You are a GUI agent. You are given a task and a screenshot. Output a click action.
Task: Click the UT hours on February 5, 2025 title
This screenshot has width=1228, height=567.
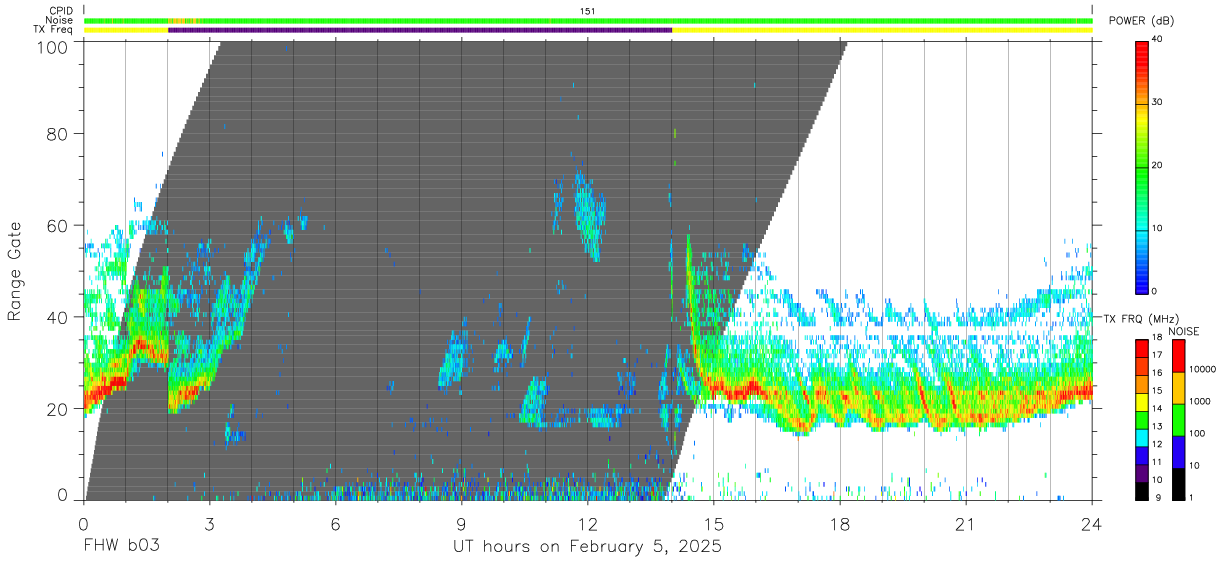coord(588,547)
